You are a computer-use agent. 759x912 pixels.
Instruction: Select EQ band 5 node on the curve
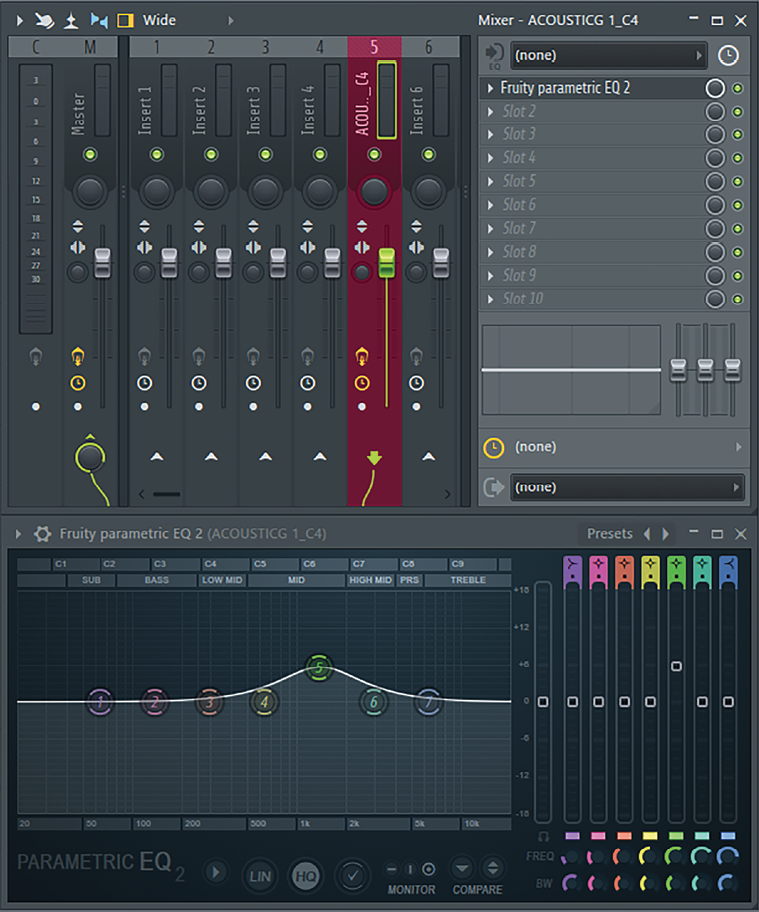[x=318, y=668]
